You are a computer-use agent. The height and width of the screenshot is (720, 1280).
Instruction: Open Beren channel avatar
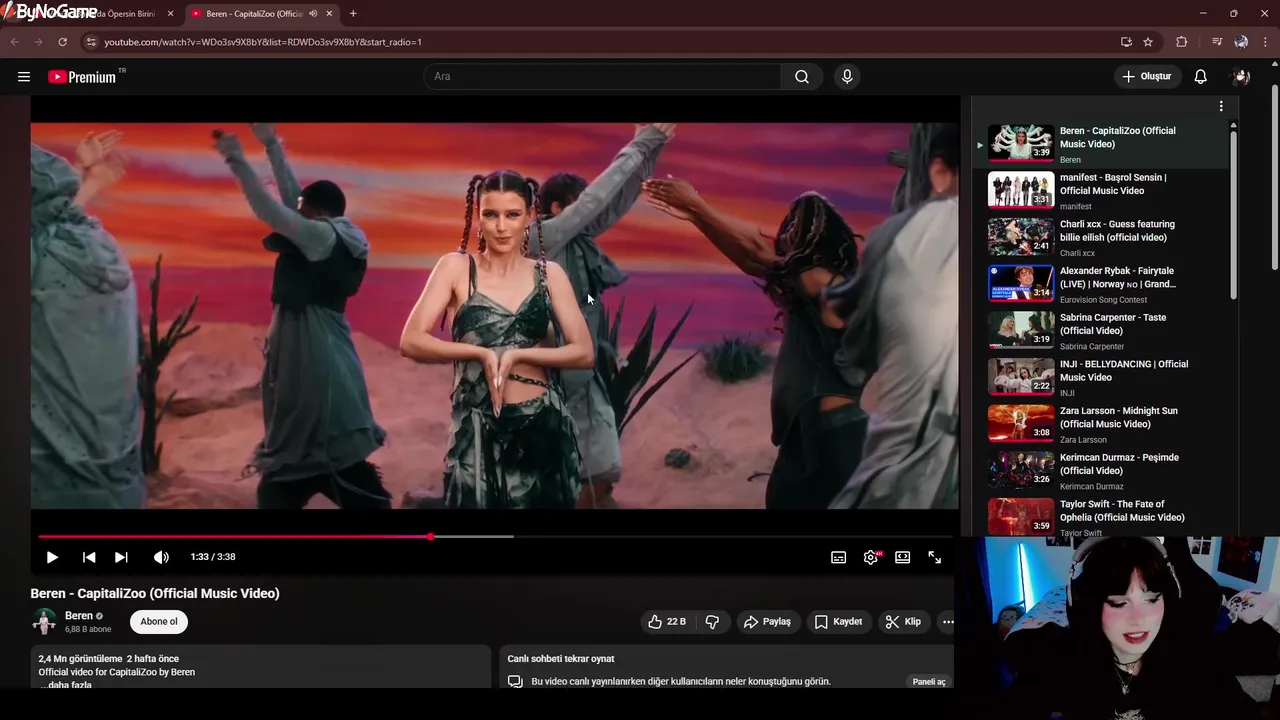44,622
